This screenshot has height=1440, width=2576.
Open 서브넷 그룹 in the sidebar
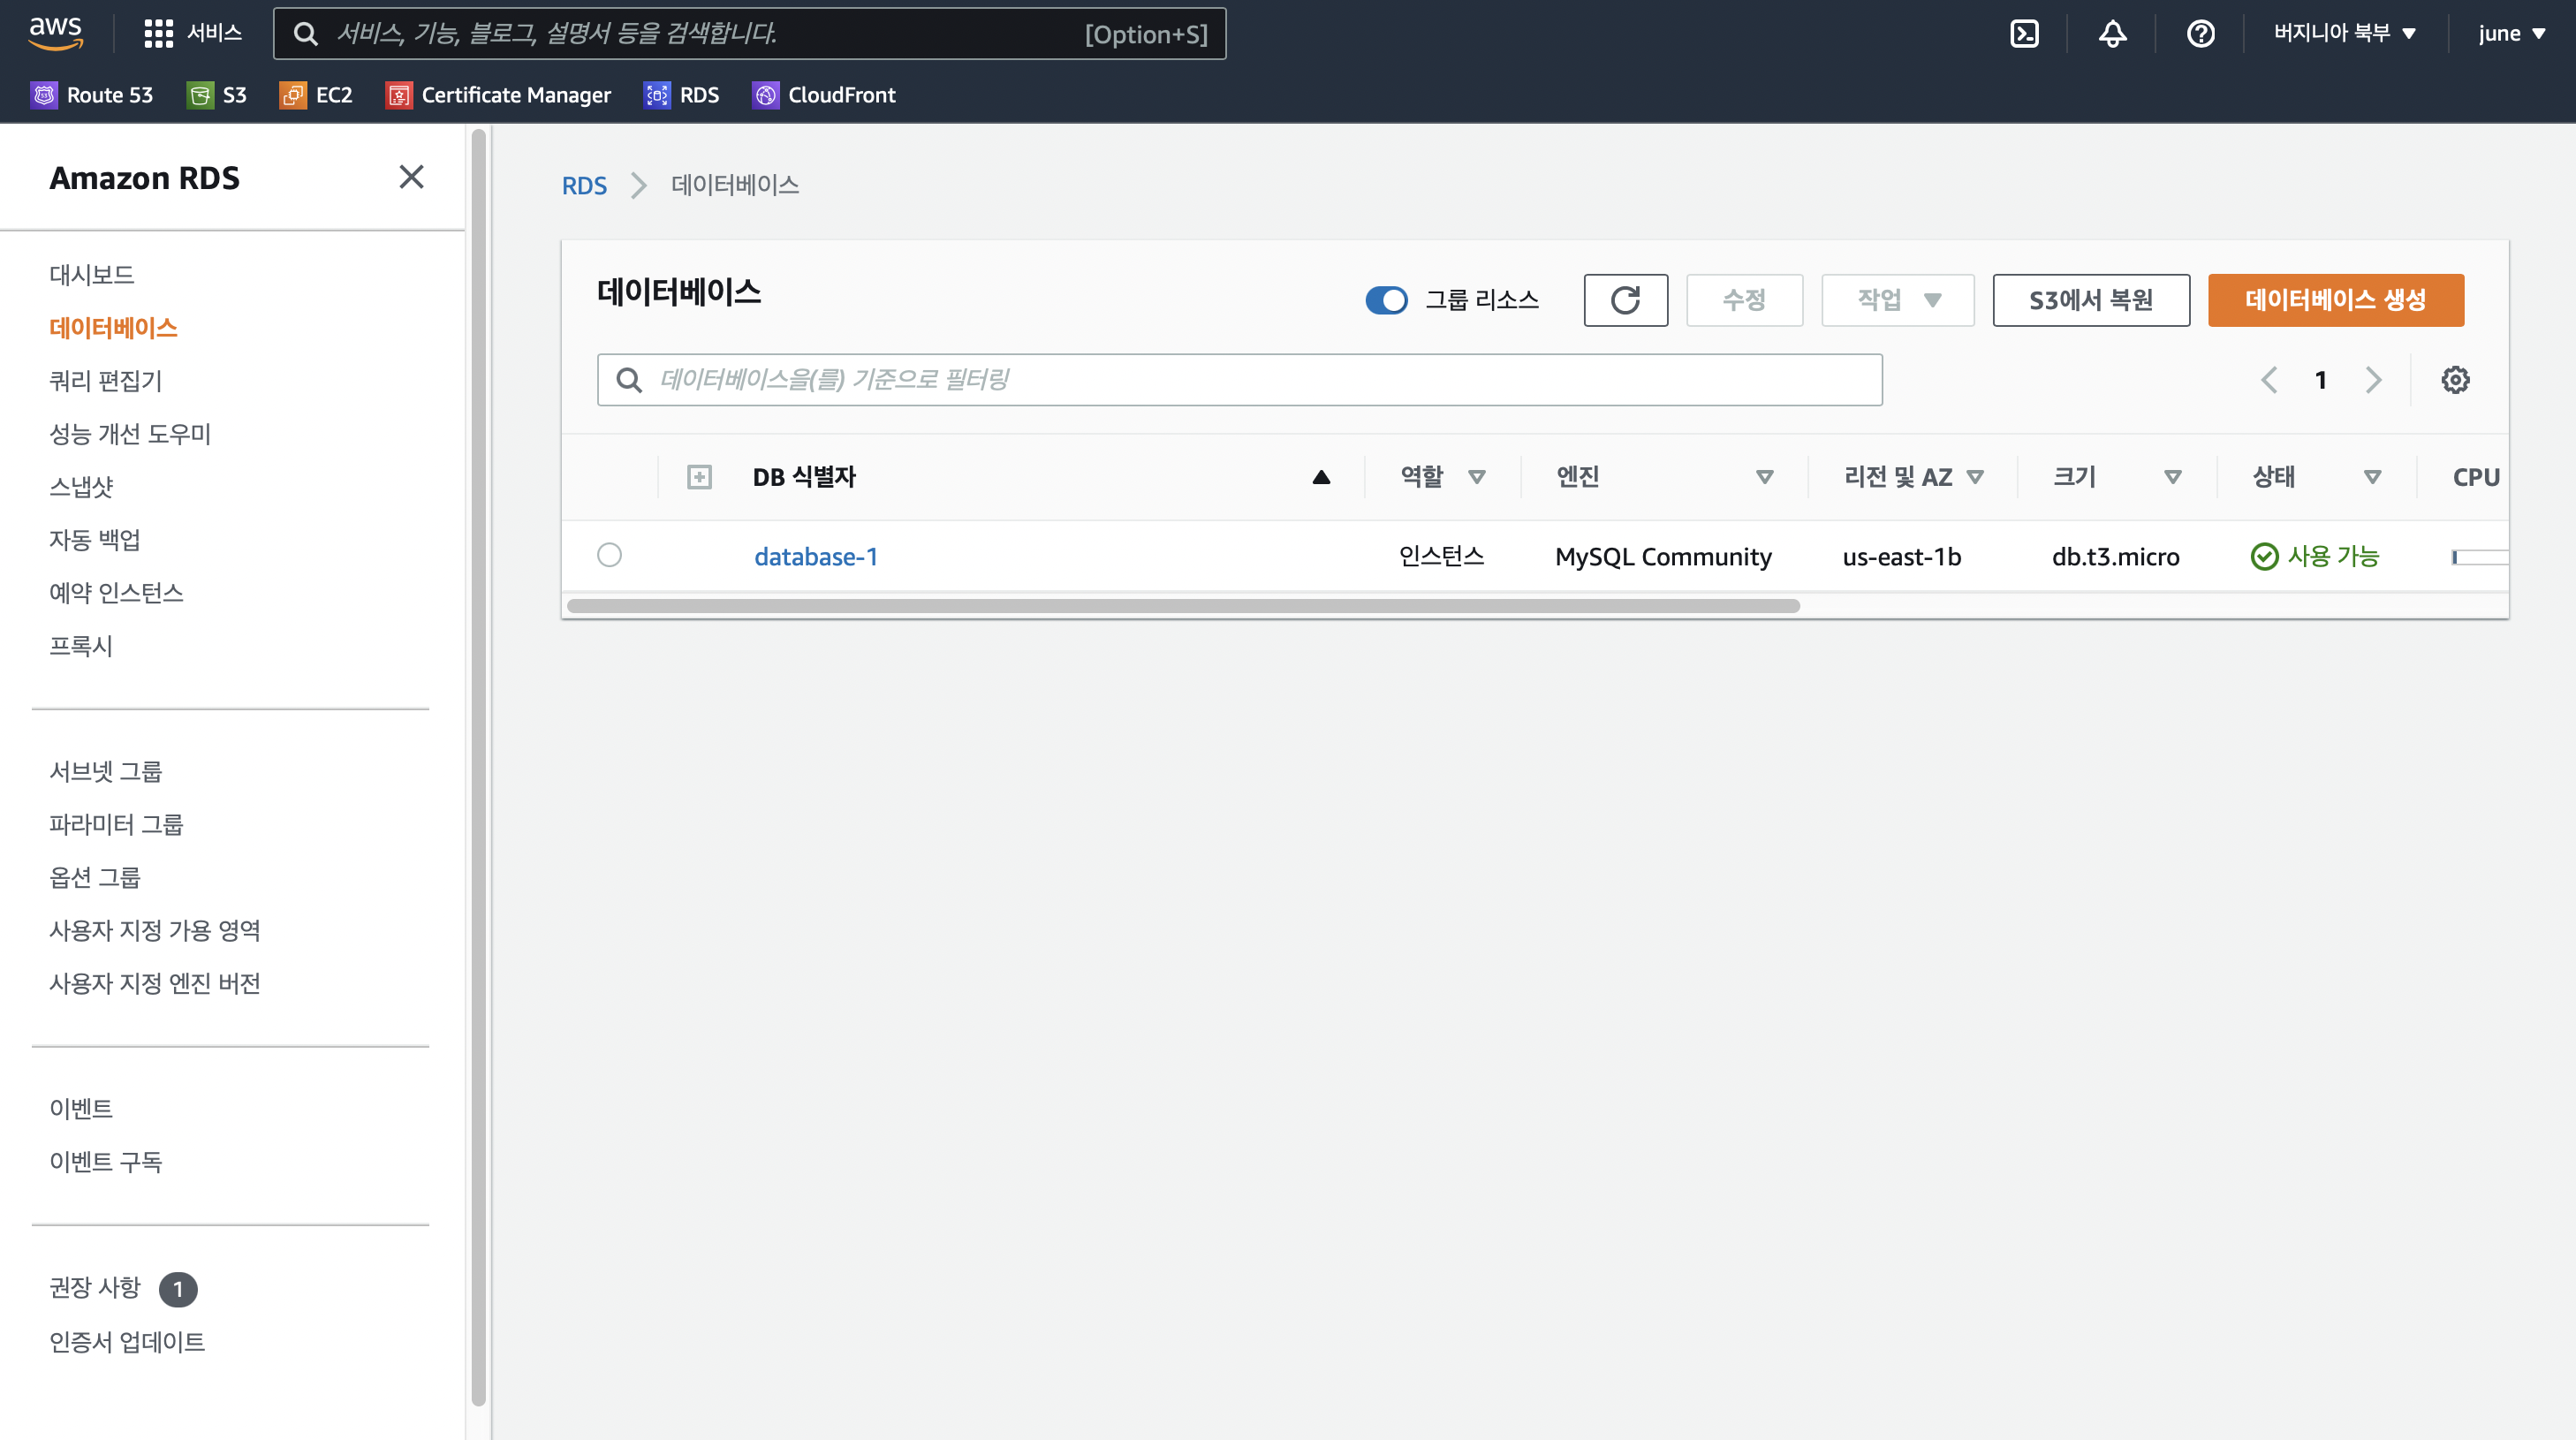pyautogui.click(x=106, y=771)
